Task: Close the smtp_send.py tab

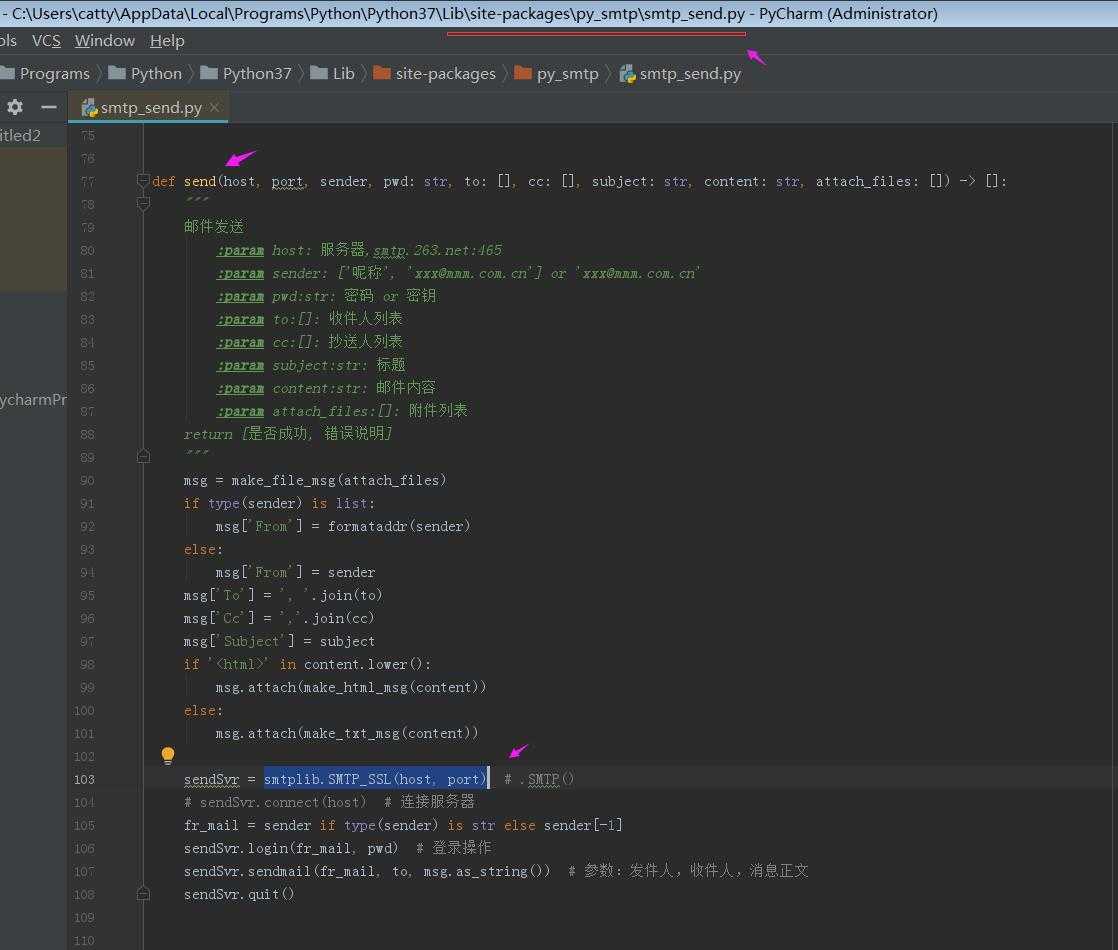Action: pos(215,107)
